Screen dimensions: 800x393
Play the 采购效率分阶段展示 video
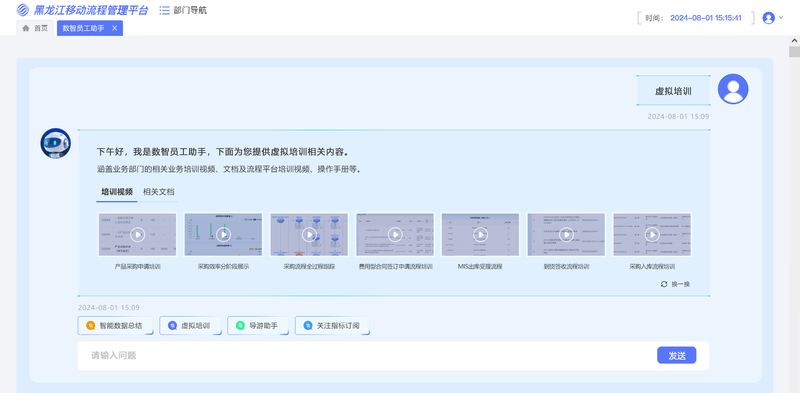223,235
